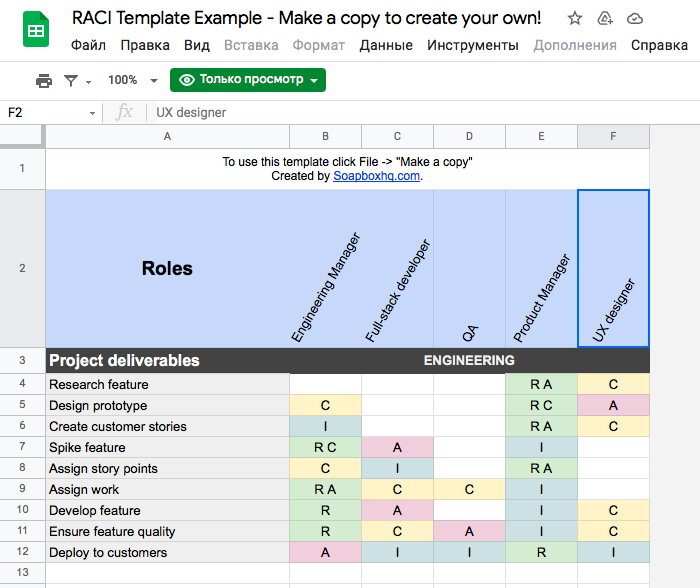Open the Формат menu
This screenshot has width=700, height=588.
319,45
